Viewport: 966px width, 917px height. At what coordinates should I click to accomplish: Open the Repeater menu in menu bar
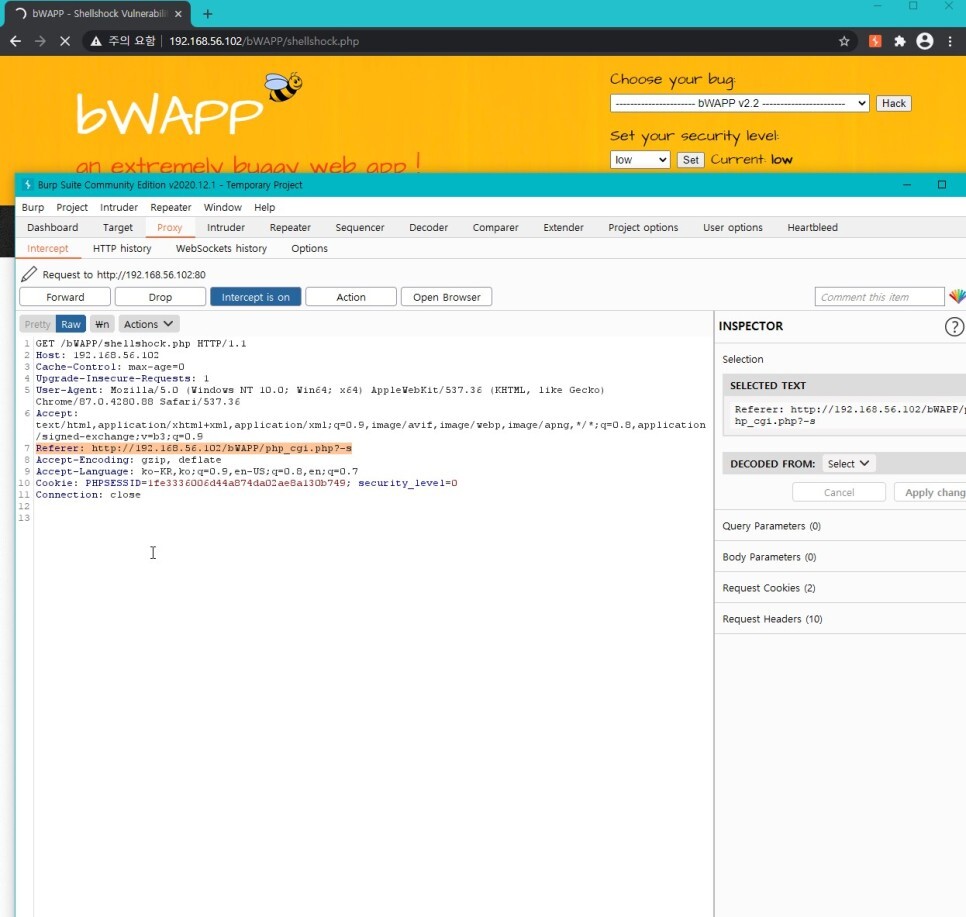click(171, 208)
